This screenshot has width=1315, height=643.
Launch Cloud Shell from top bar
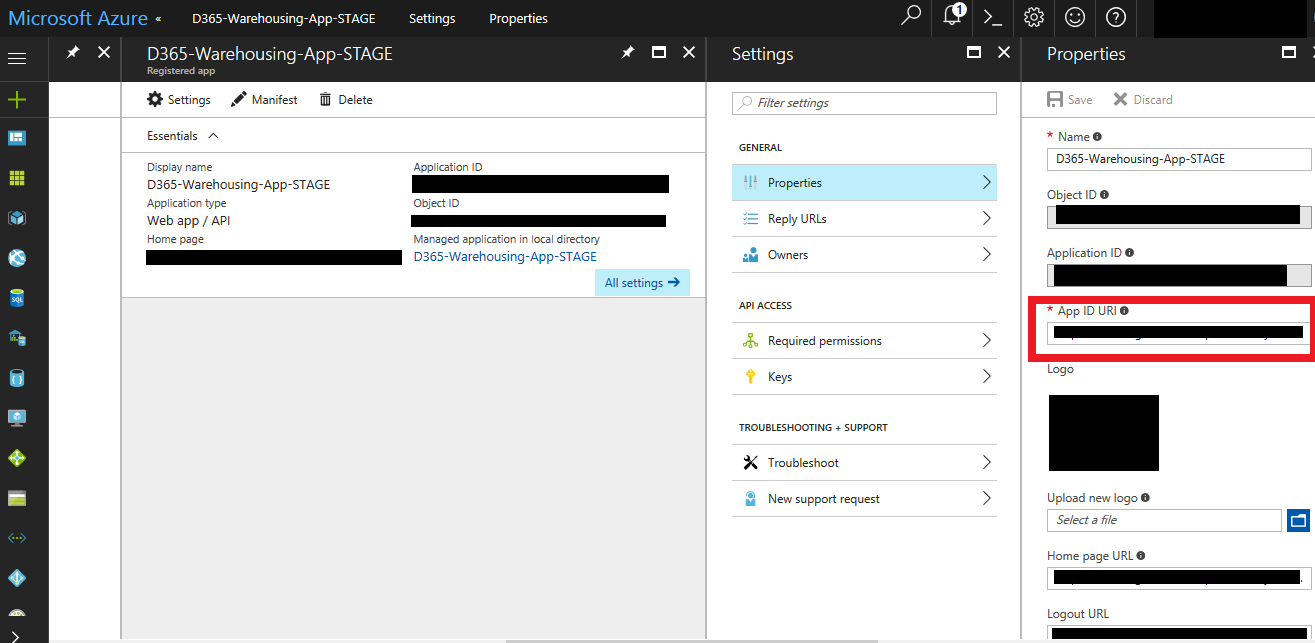tap(992, 18)
